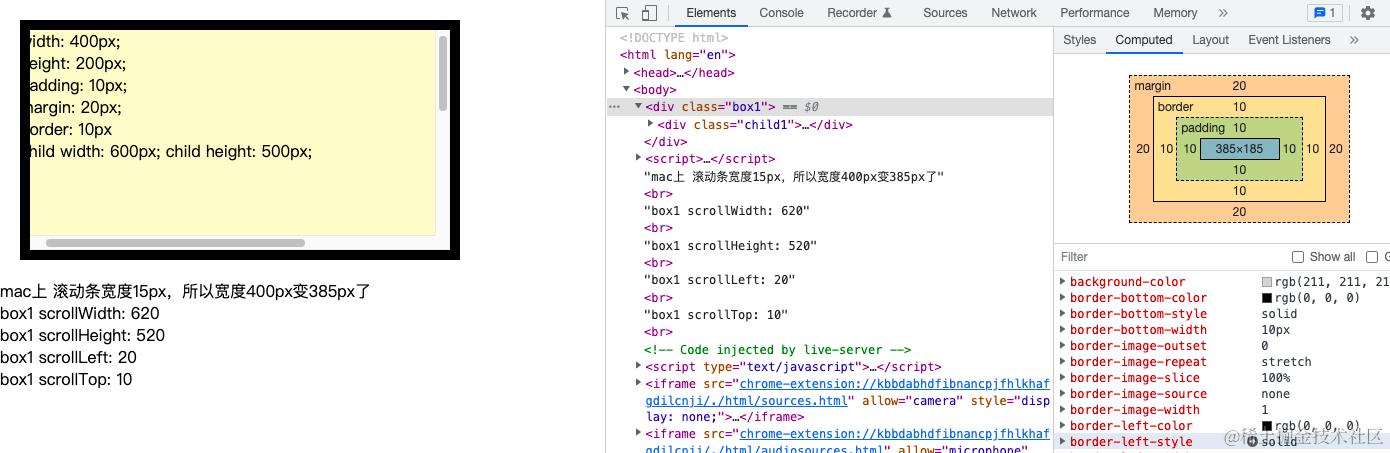Focus the computed styles Filter field
This screenshot has width=1390, height=453.
(x=1170, y=257)
